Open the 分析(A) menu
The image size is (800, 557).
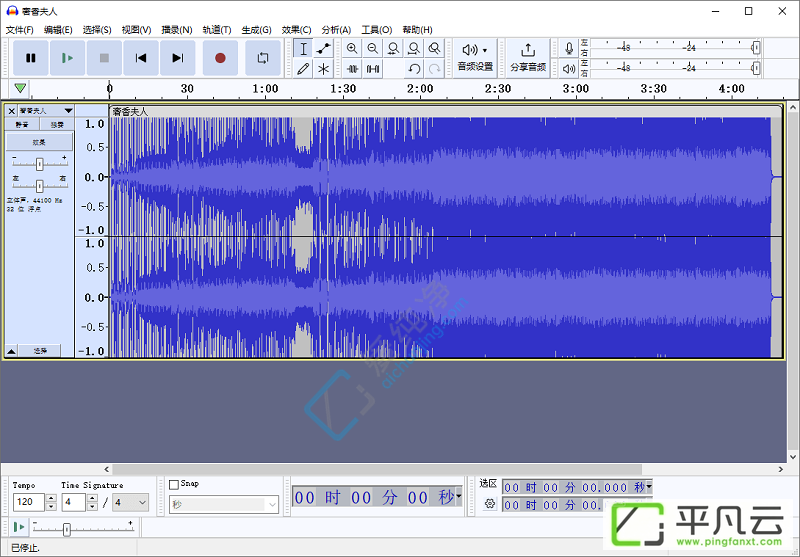pos(336,30)
